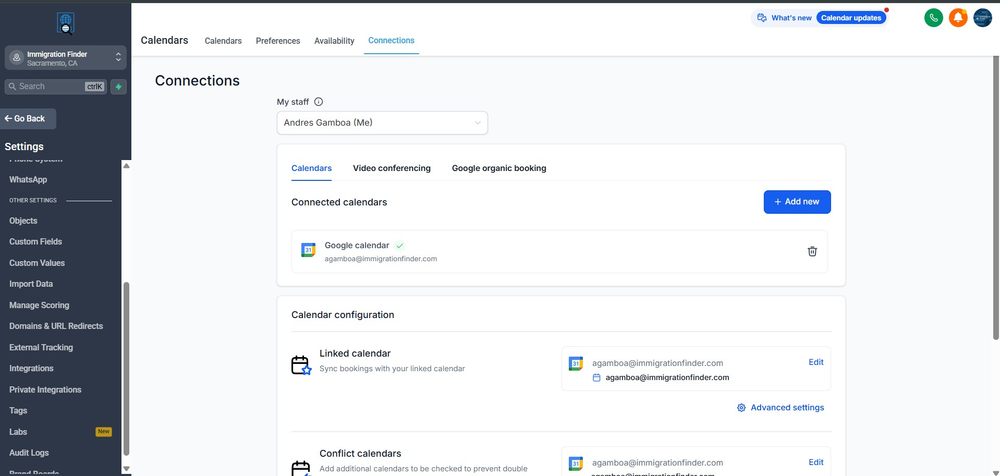Switch to the Preferences tab
1000x476 pixels.
click(278, 41)
